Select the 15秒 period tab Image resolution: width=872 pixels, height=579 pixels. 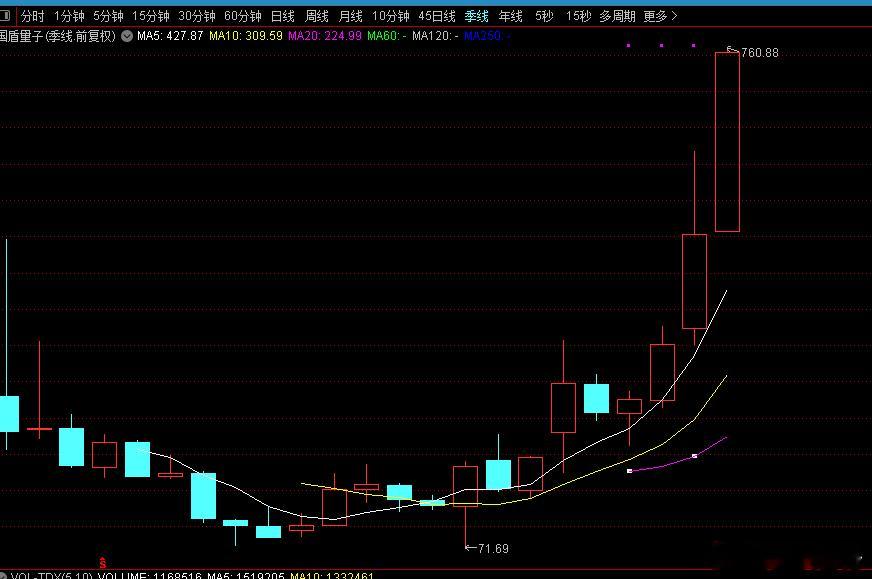[x=578, y=16]
